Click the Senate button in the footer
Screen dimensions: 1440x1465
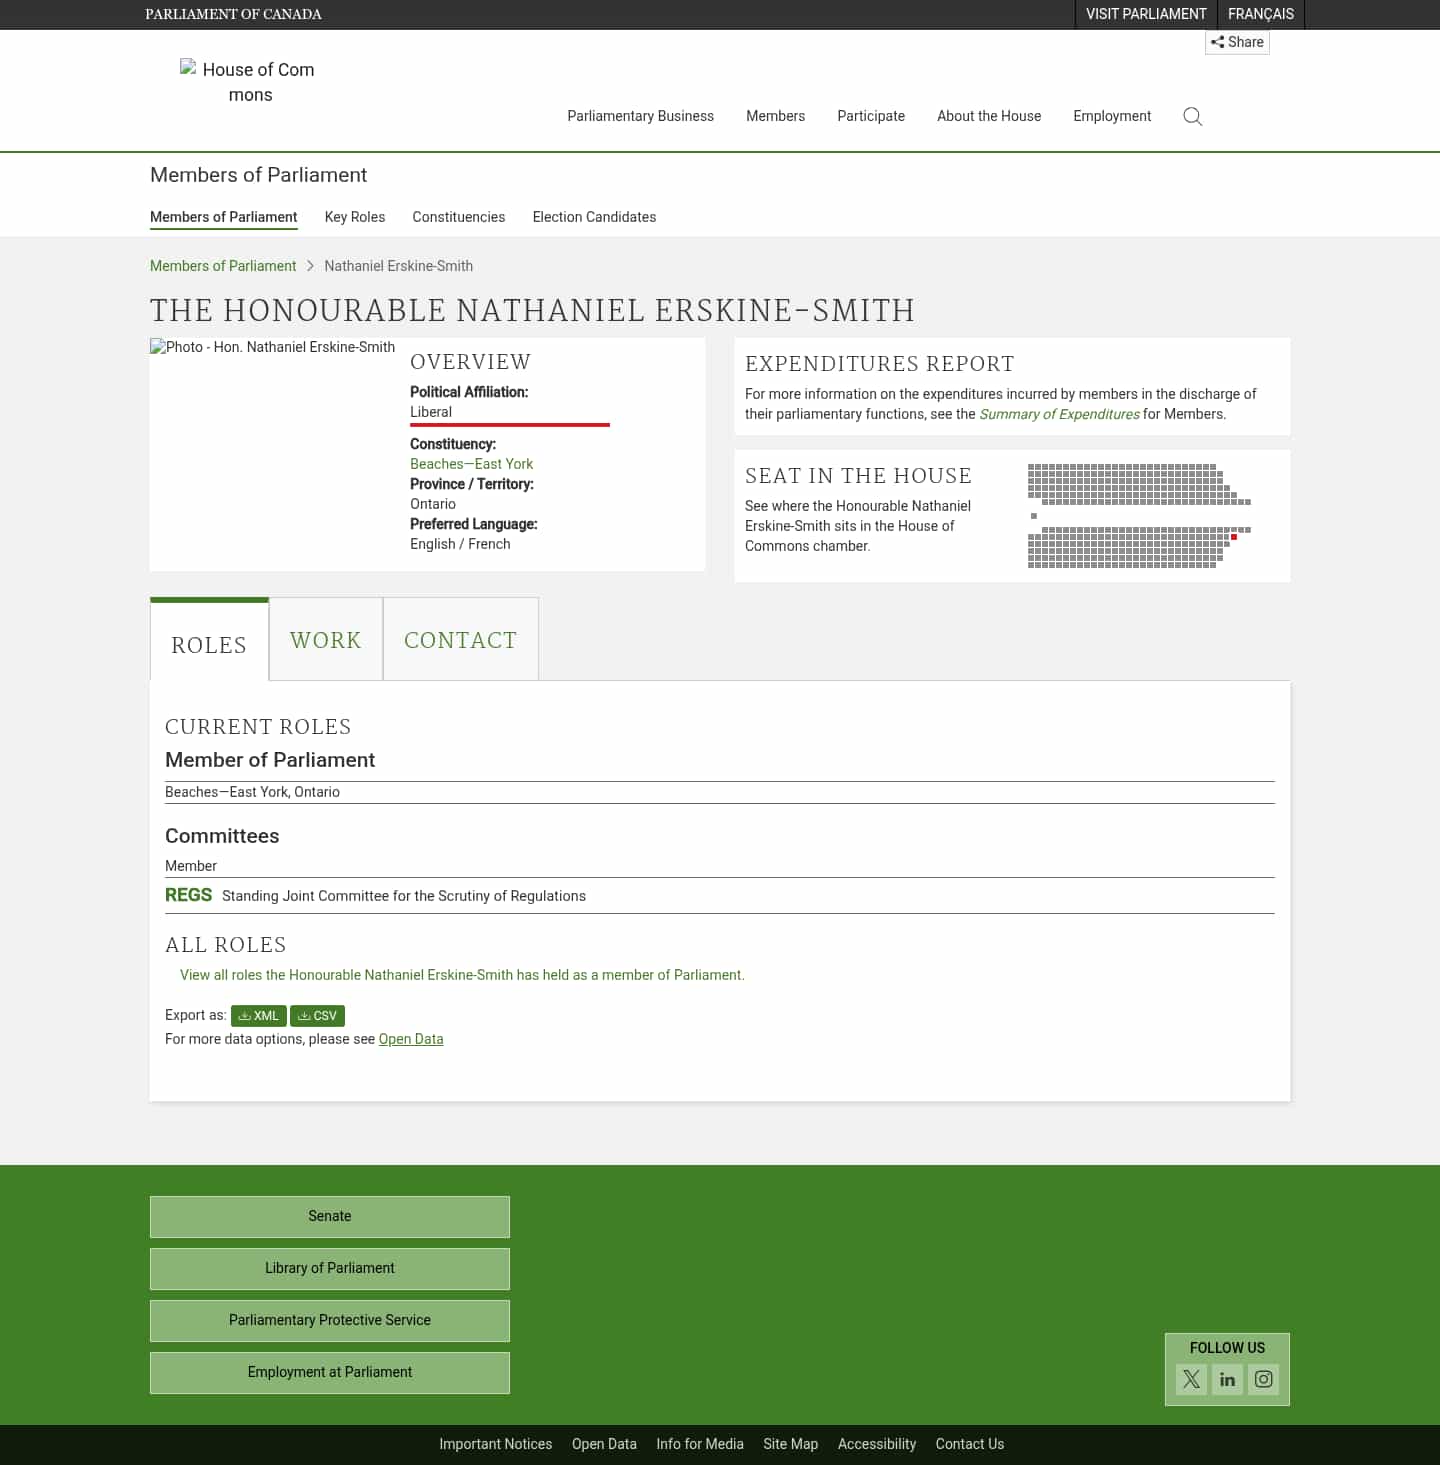329,1216
